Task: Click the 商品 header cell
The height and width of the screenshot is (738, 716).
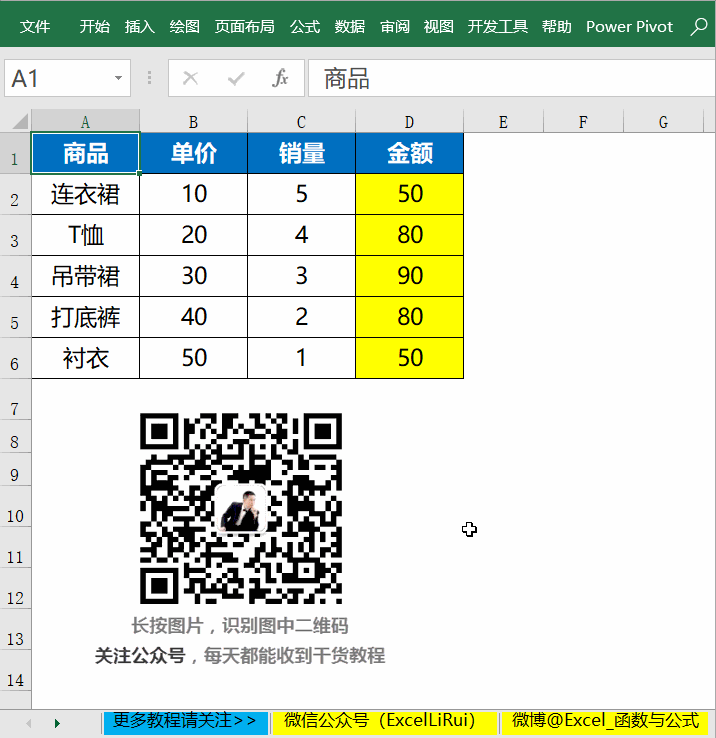Action: pyautogui.click(x=85, y=153)
